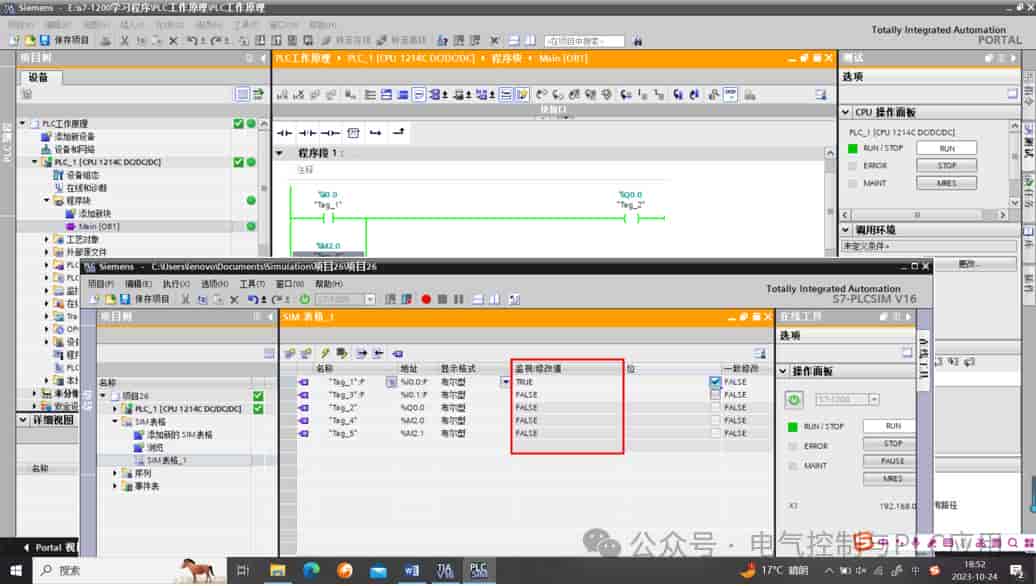
Task: Click the stop square icon in PLCSIM toolbar
Action: coord(443,299)
